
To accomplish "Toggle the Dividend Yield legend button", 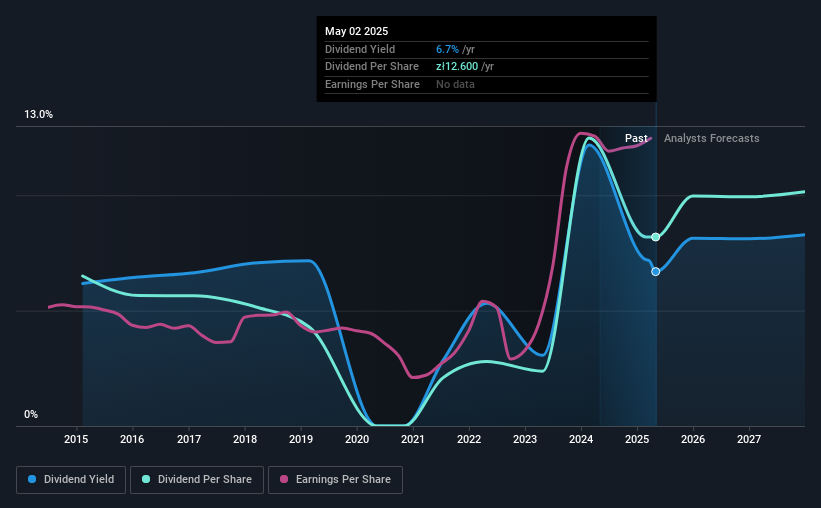I will (x=71, y=480).
